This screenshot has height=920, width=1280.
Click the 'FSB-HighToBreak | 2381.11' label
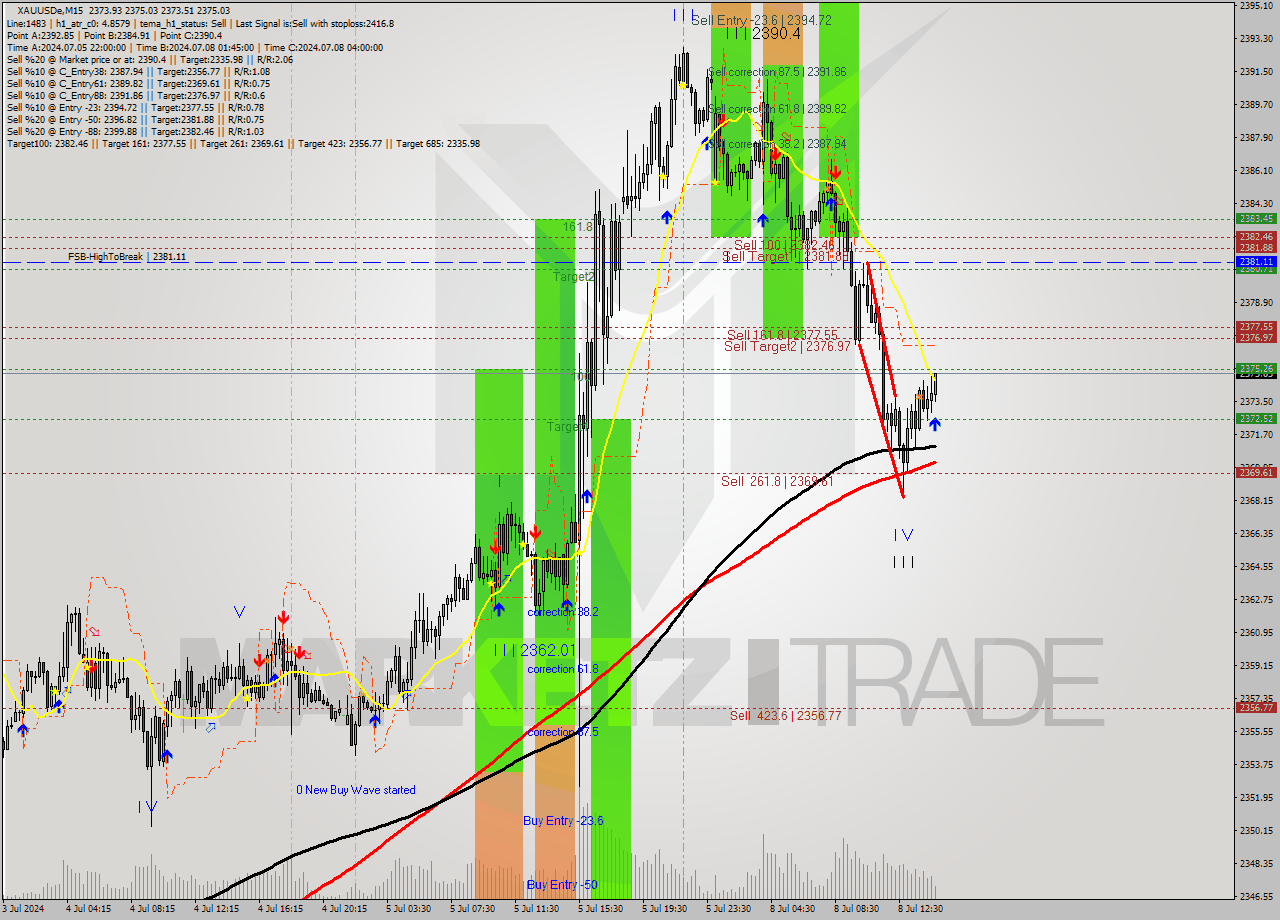(x=127, y=257)
